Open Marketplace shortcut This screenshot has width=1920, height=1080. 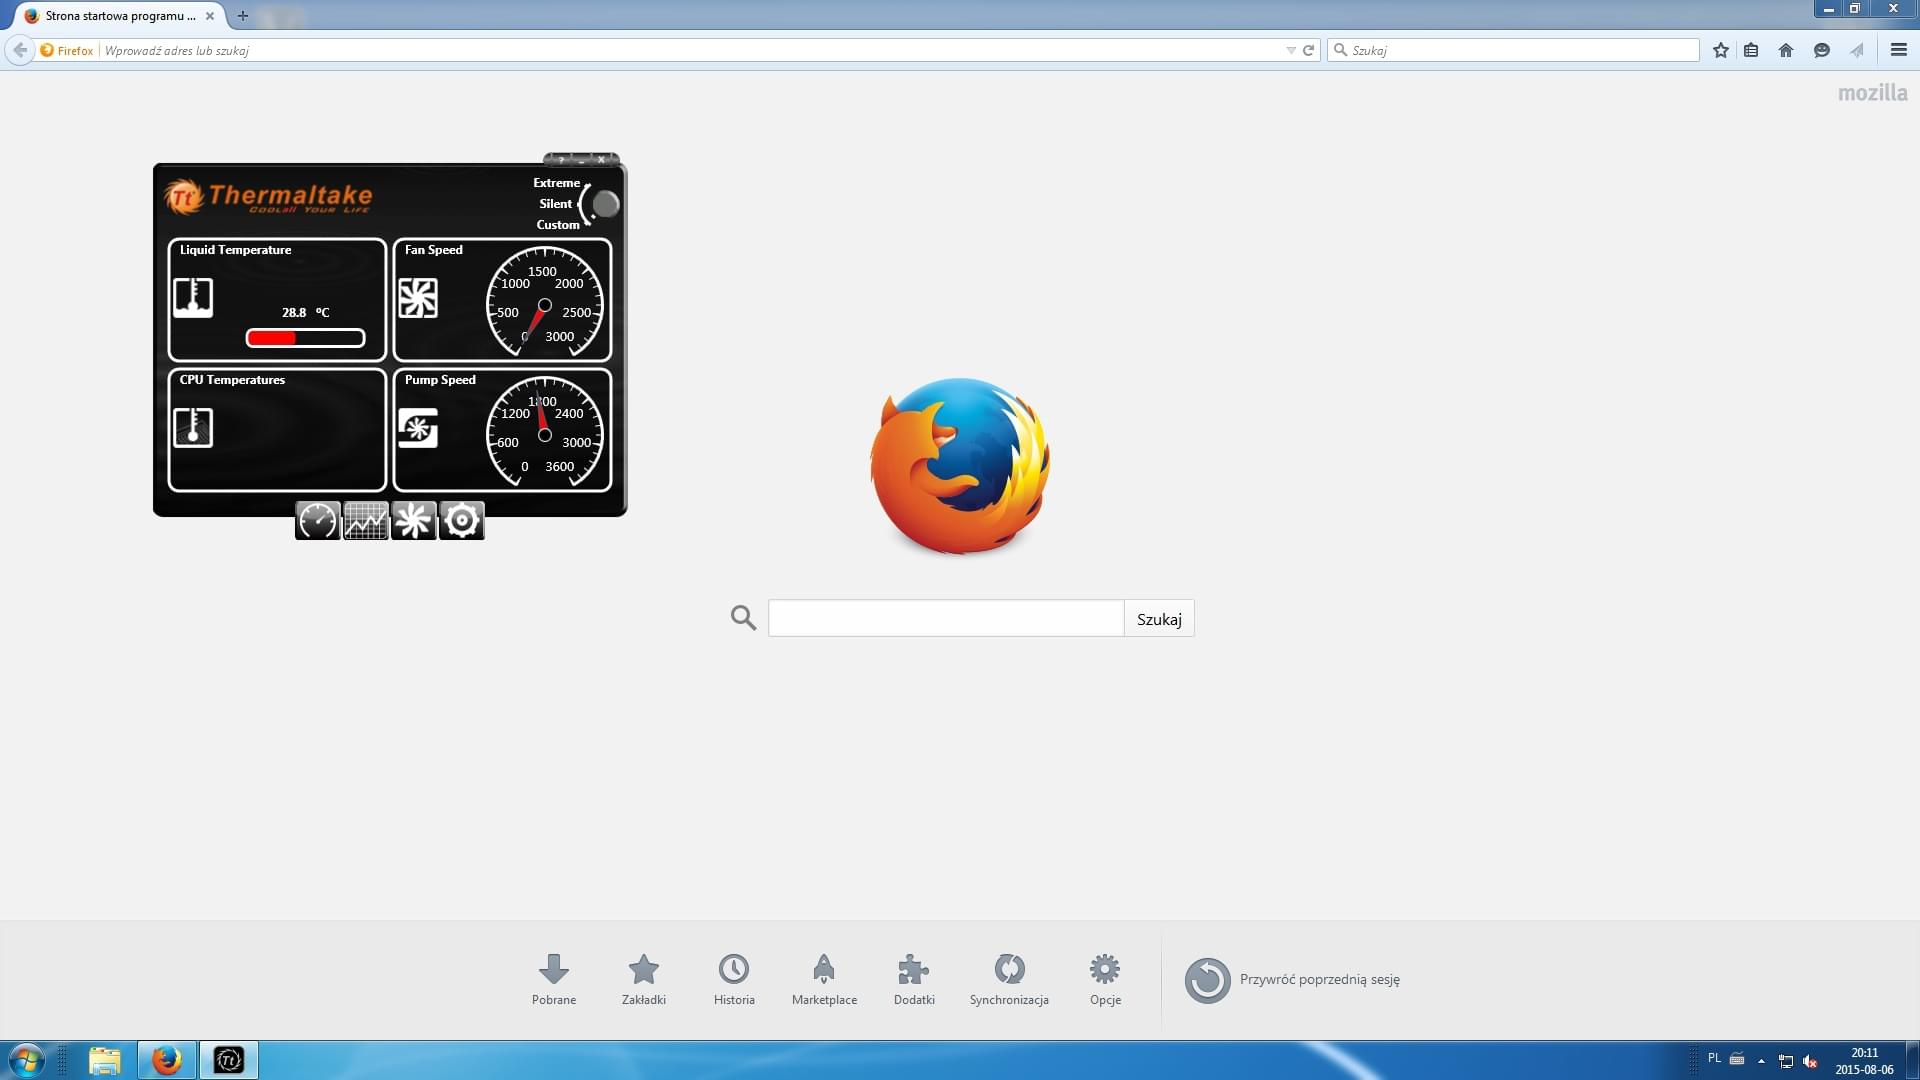tap(824, 979)
